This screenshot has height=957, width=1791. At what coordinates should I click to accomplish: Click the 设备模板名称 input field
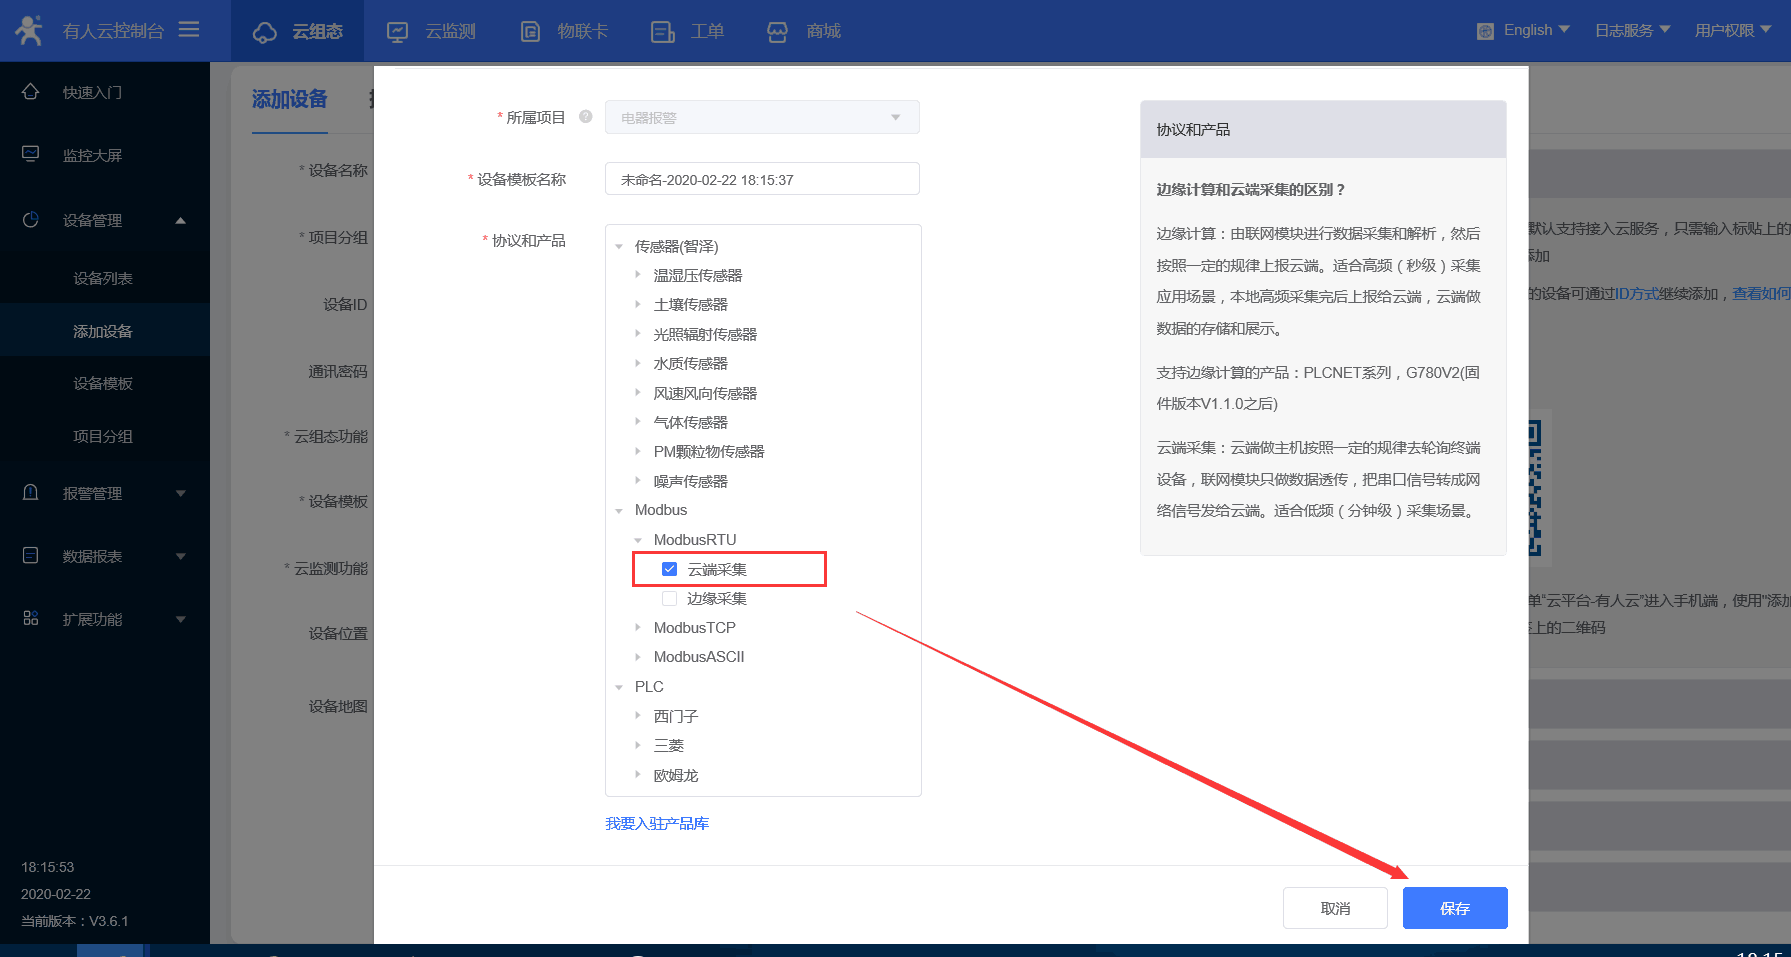point(761,180)
